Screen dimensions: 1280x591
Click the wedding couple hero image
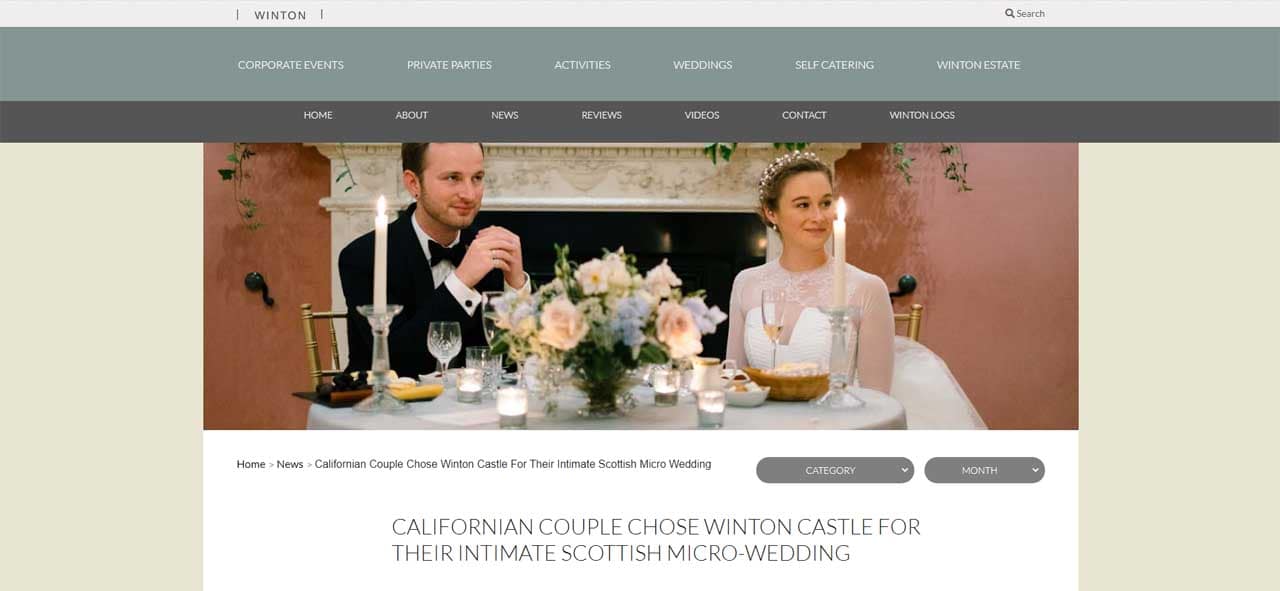(640, 286)
